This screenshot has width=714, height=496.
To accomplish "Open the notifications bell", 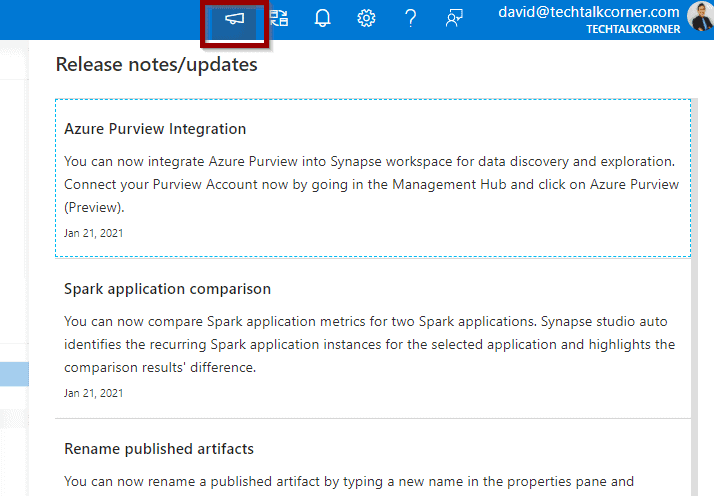I will point(322,19).
